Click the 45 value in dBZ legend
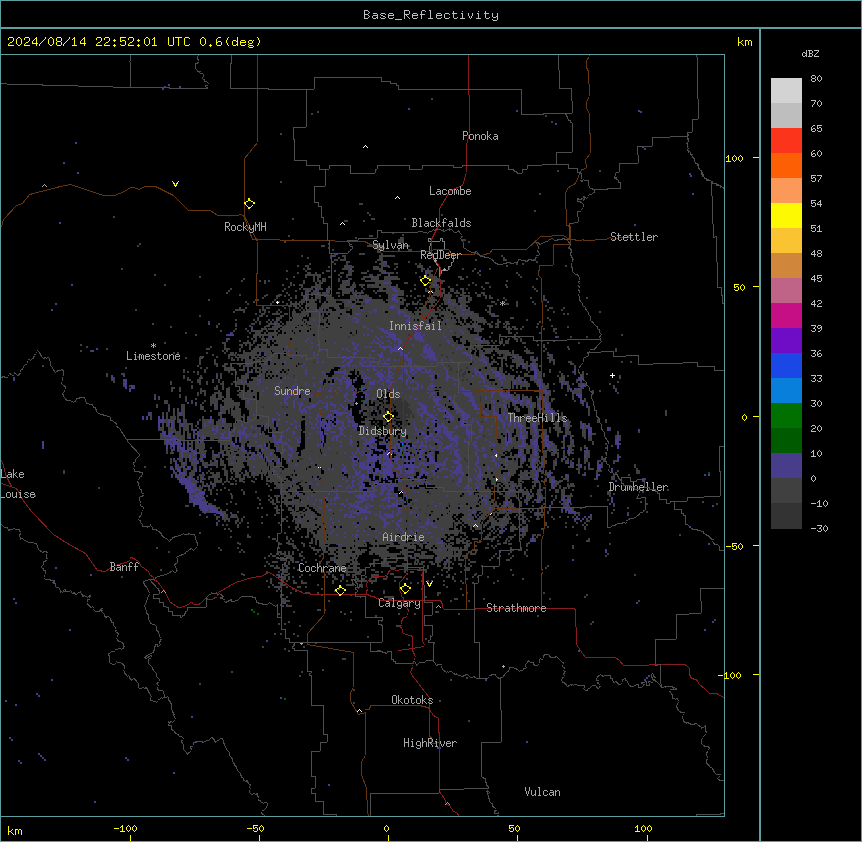Image resolution: width=862 pixels, height=842 pixels. click(816, 279)
